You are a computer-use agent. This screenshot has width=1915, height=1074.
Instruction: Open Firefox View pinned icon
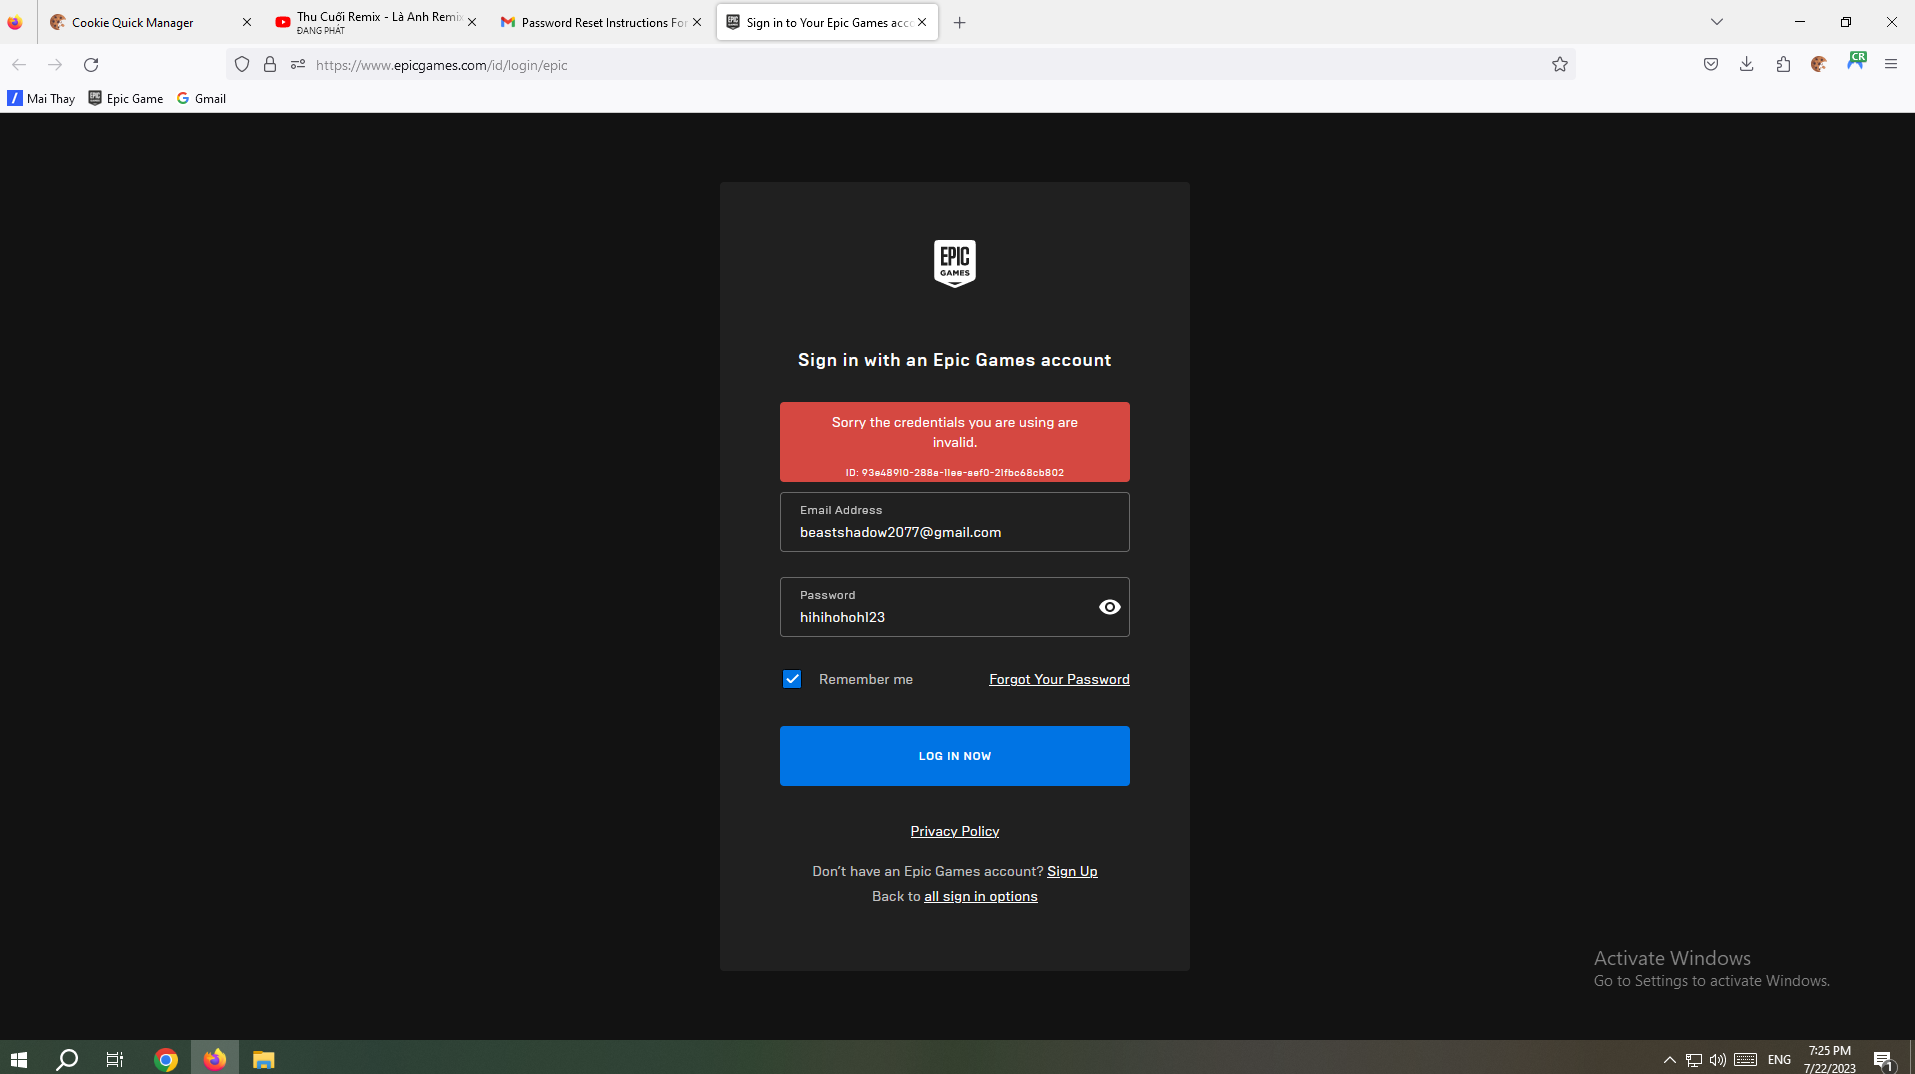(x=15, y=22)
